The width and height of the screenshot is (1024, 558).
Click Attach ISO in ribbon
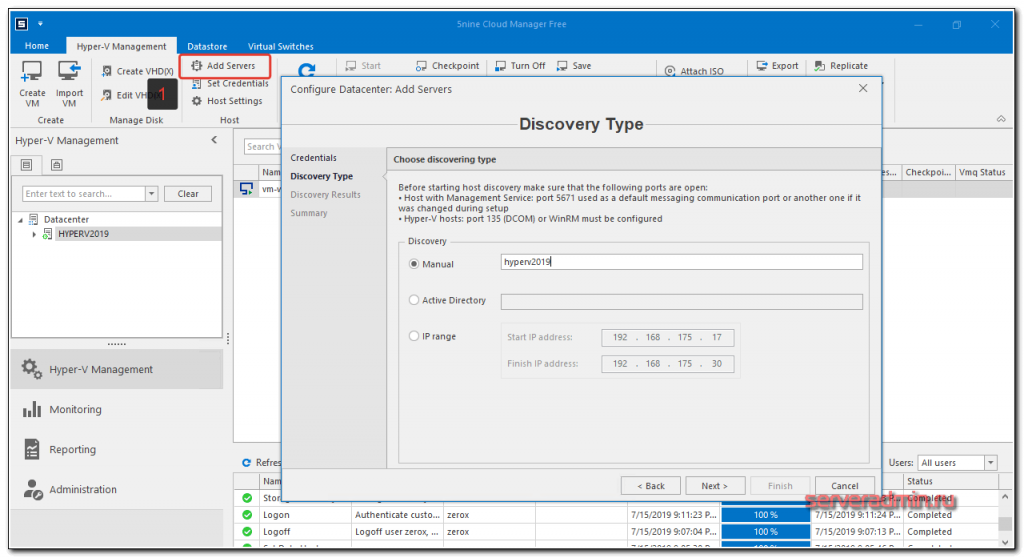tap(693, 71)
